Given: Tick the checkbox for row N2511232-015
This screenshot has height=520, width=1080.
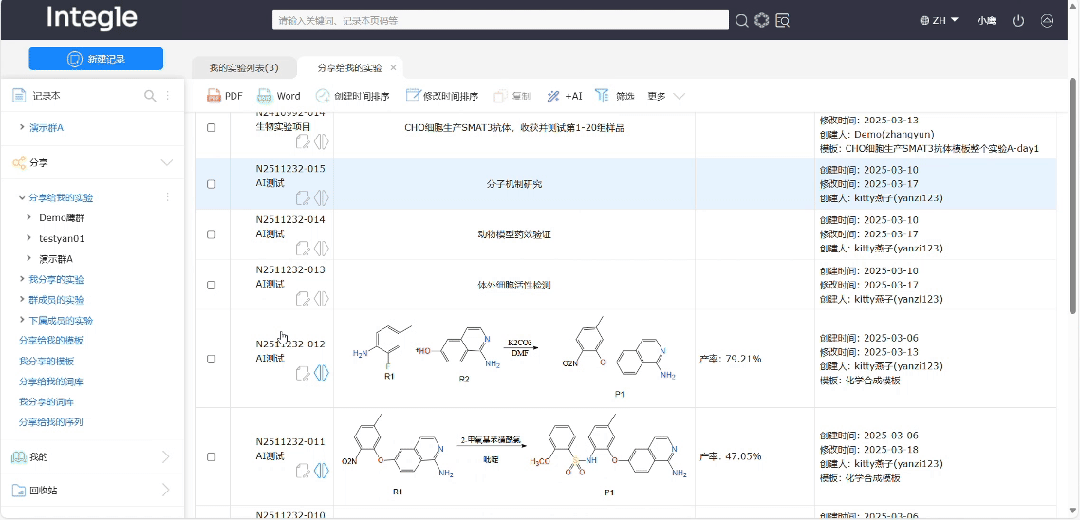Looking at the screenshot, I should point(211,184).
